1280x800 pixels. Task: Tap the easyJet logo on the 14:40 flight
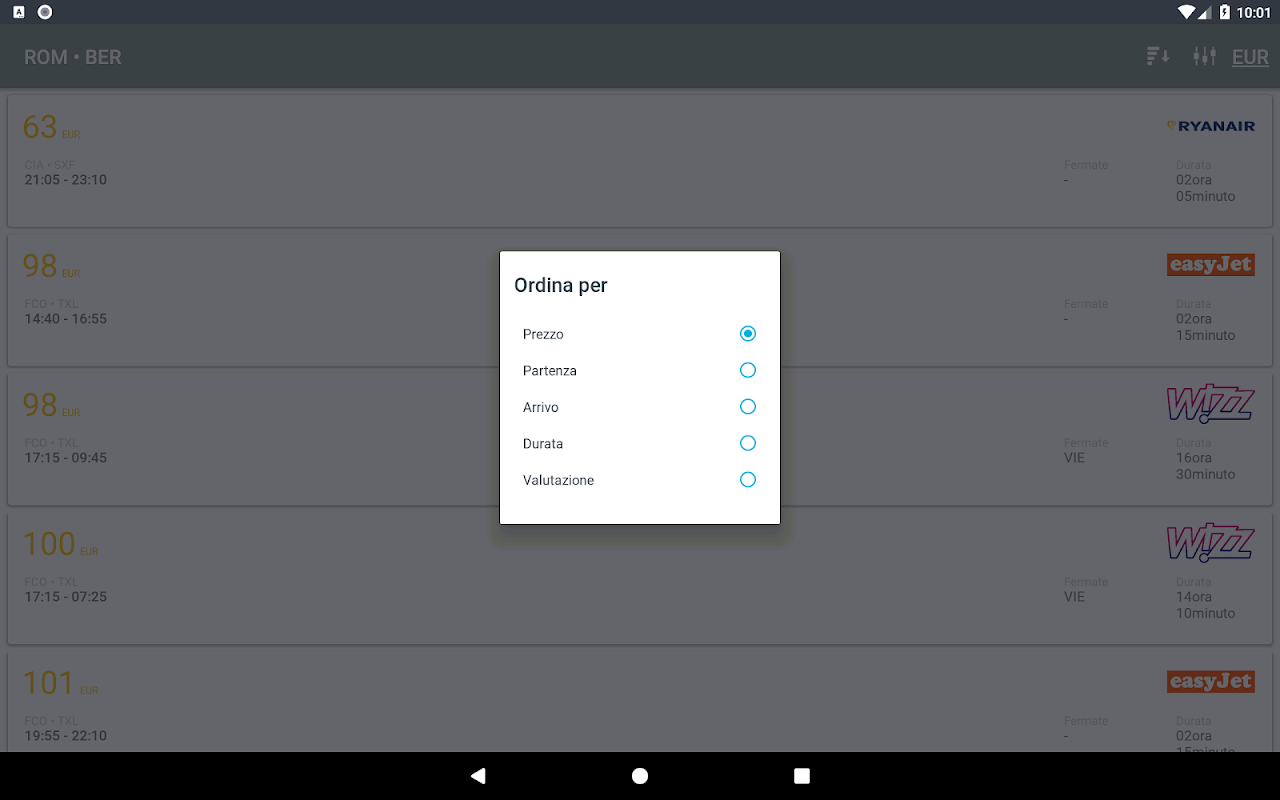click(x=1210, y=265)
